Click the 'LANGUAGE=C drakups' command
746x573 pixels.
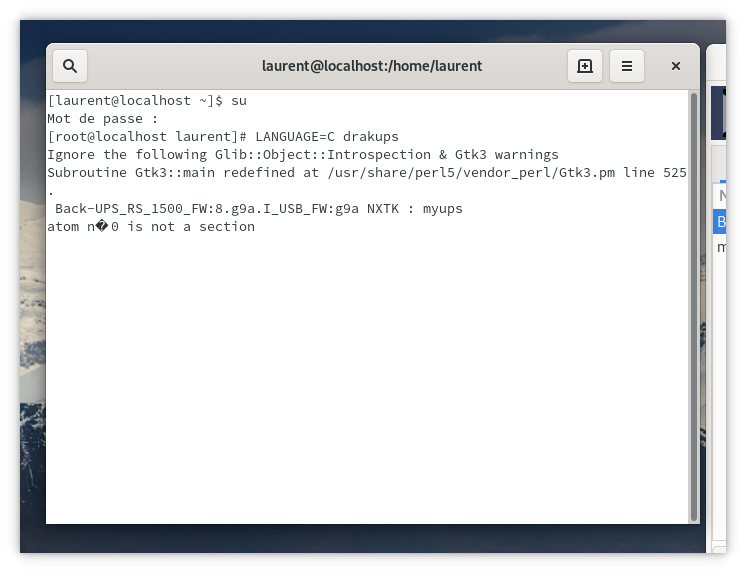(326, 136)
